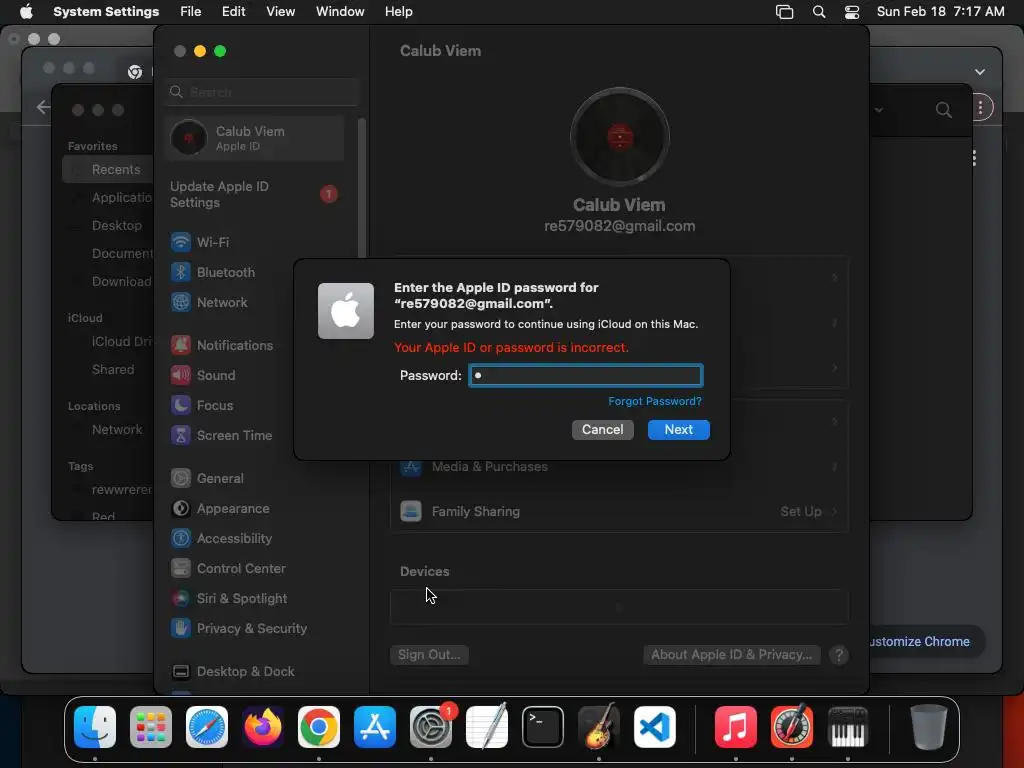Expand Chrome tab search dropdown arrow

click(980, 72)
